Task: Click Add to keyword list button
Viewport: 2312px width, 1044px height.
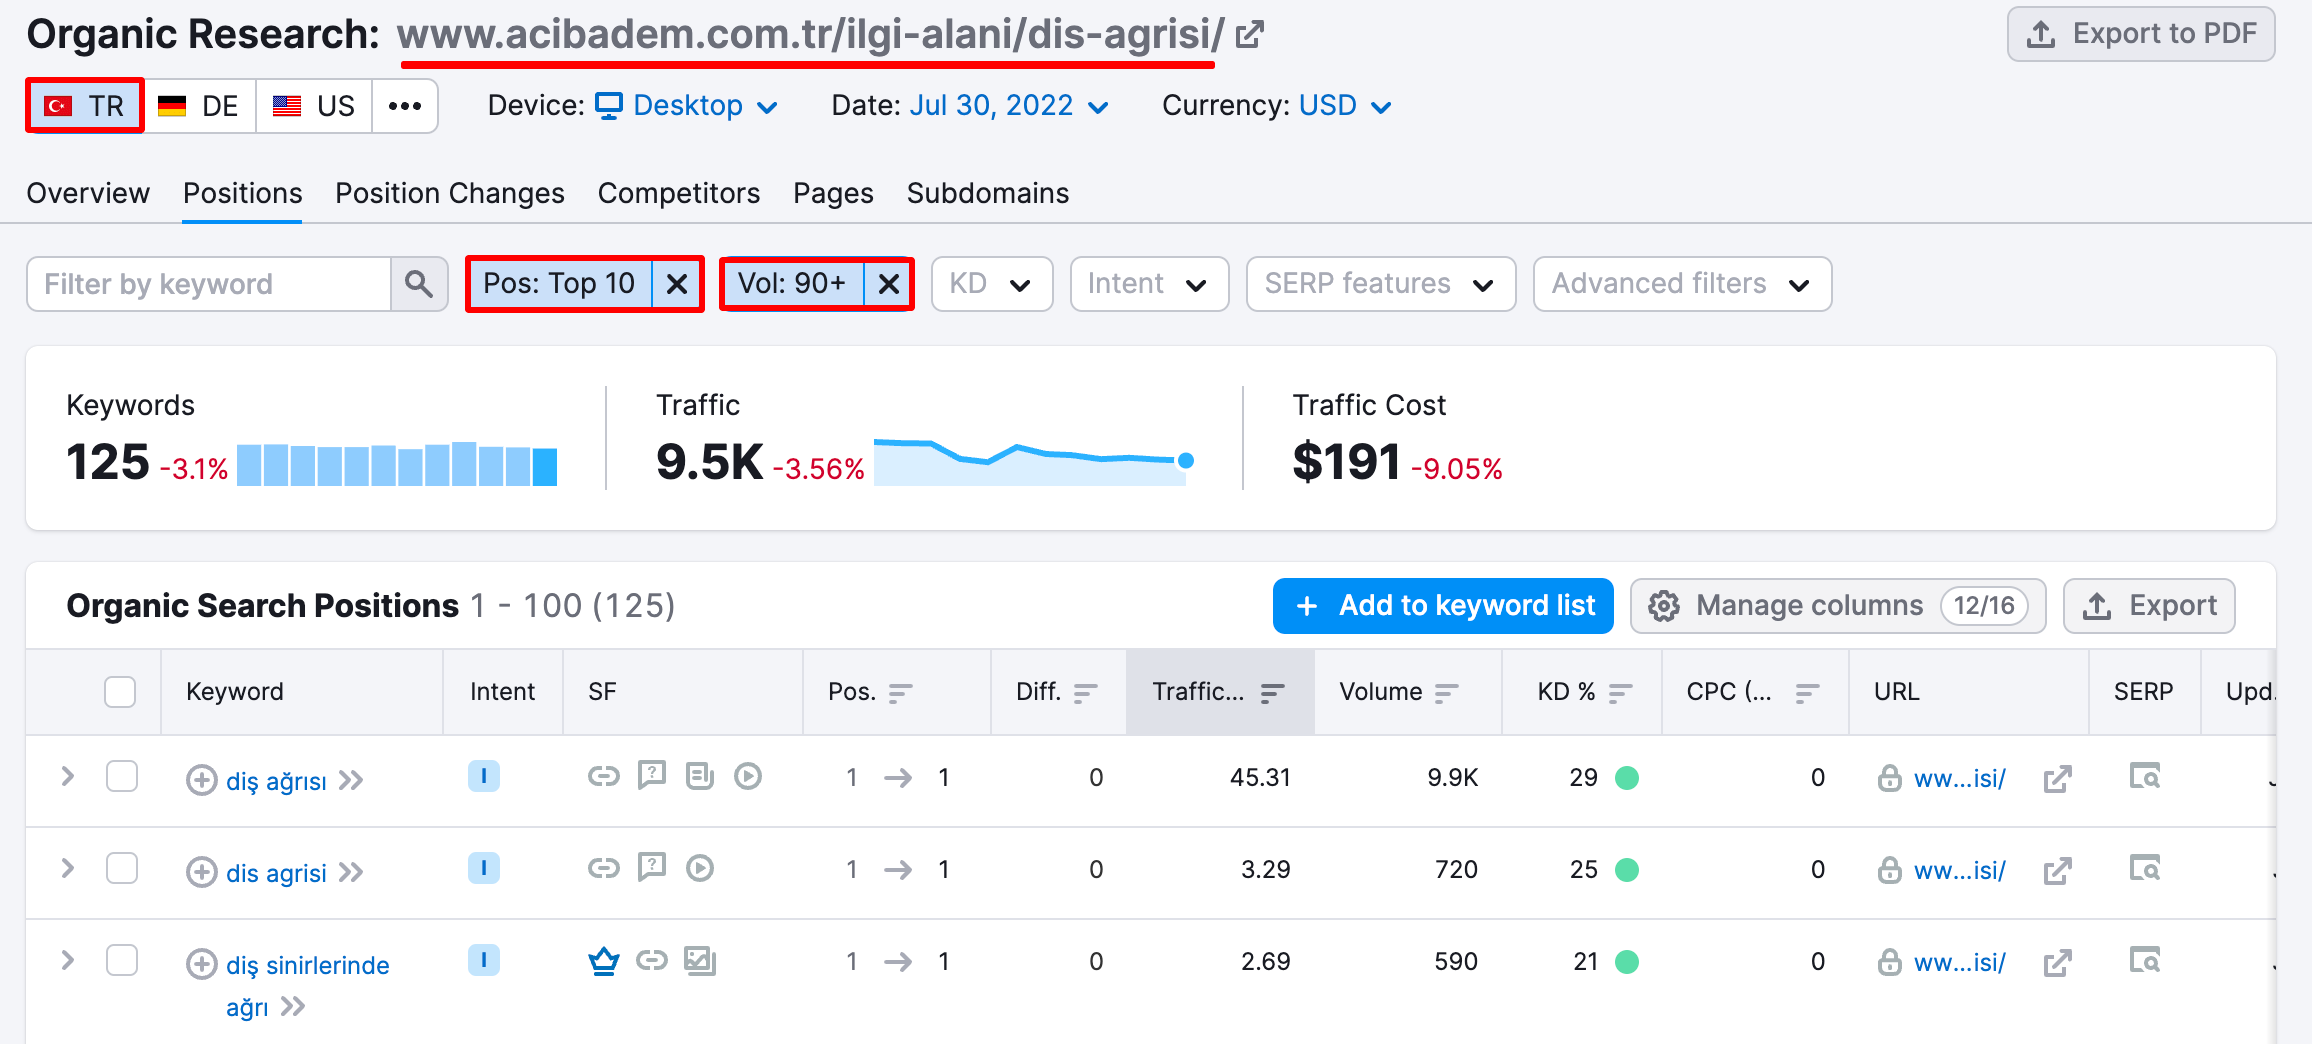Action: click(1443, 606)
